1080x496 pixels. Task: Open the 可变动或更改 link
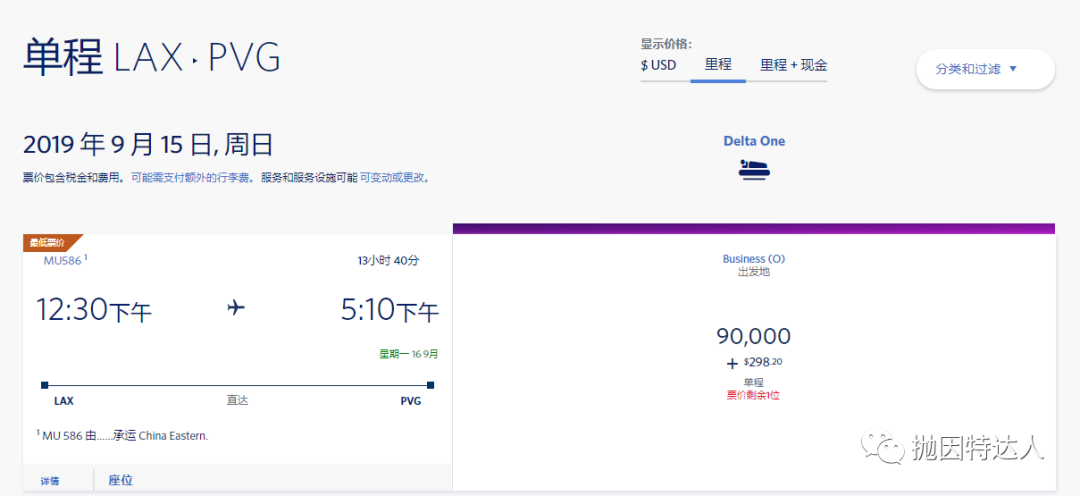[395, 178]
